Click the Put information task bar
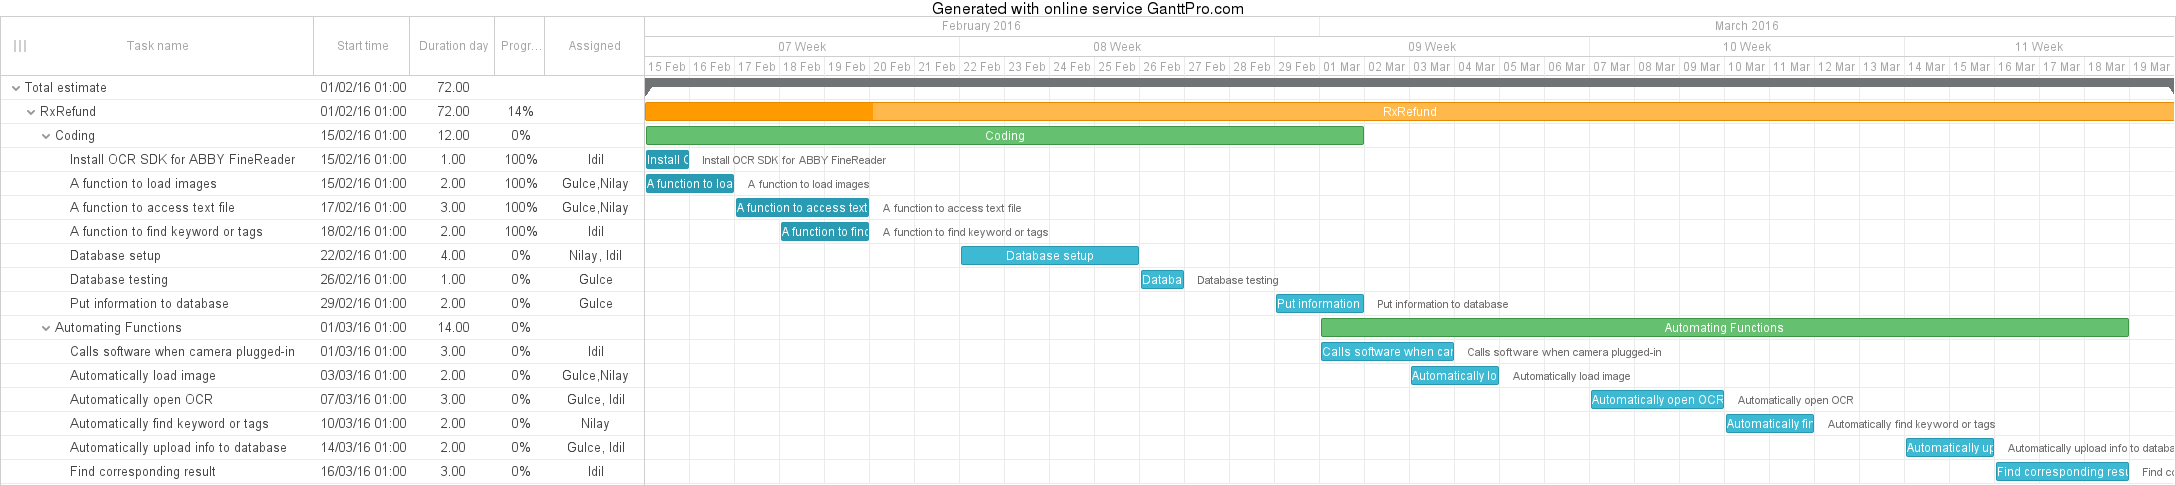This screenshot has width=2176, height=486. (1319, 304)
